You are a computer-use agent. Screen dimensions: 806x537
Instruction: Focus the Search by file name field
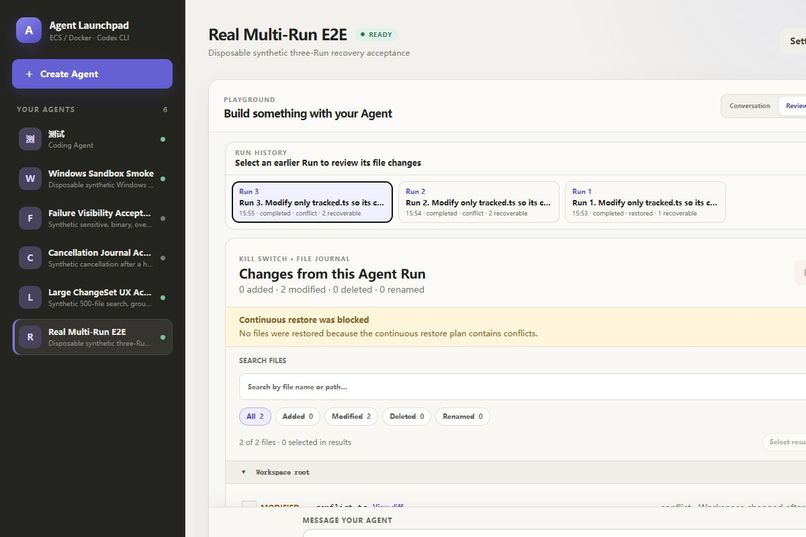pyautogui.click(x=522, y=387)
